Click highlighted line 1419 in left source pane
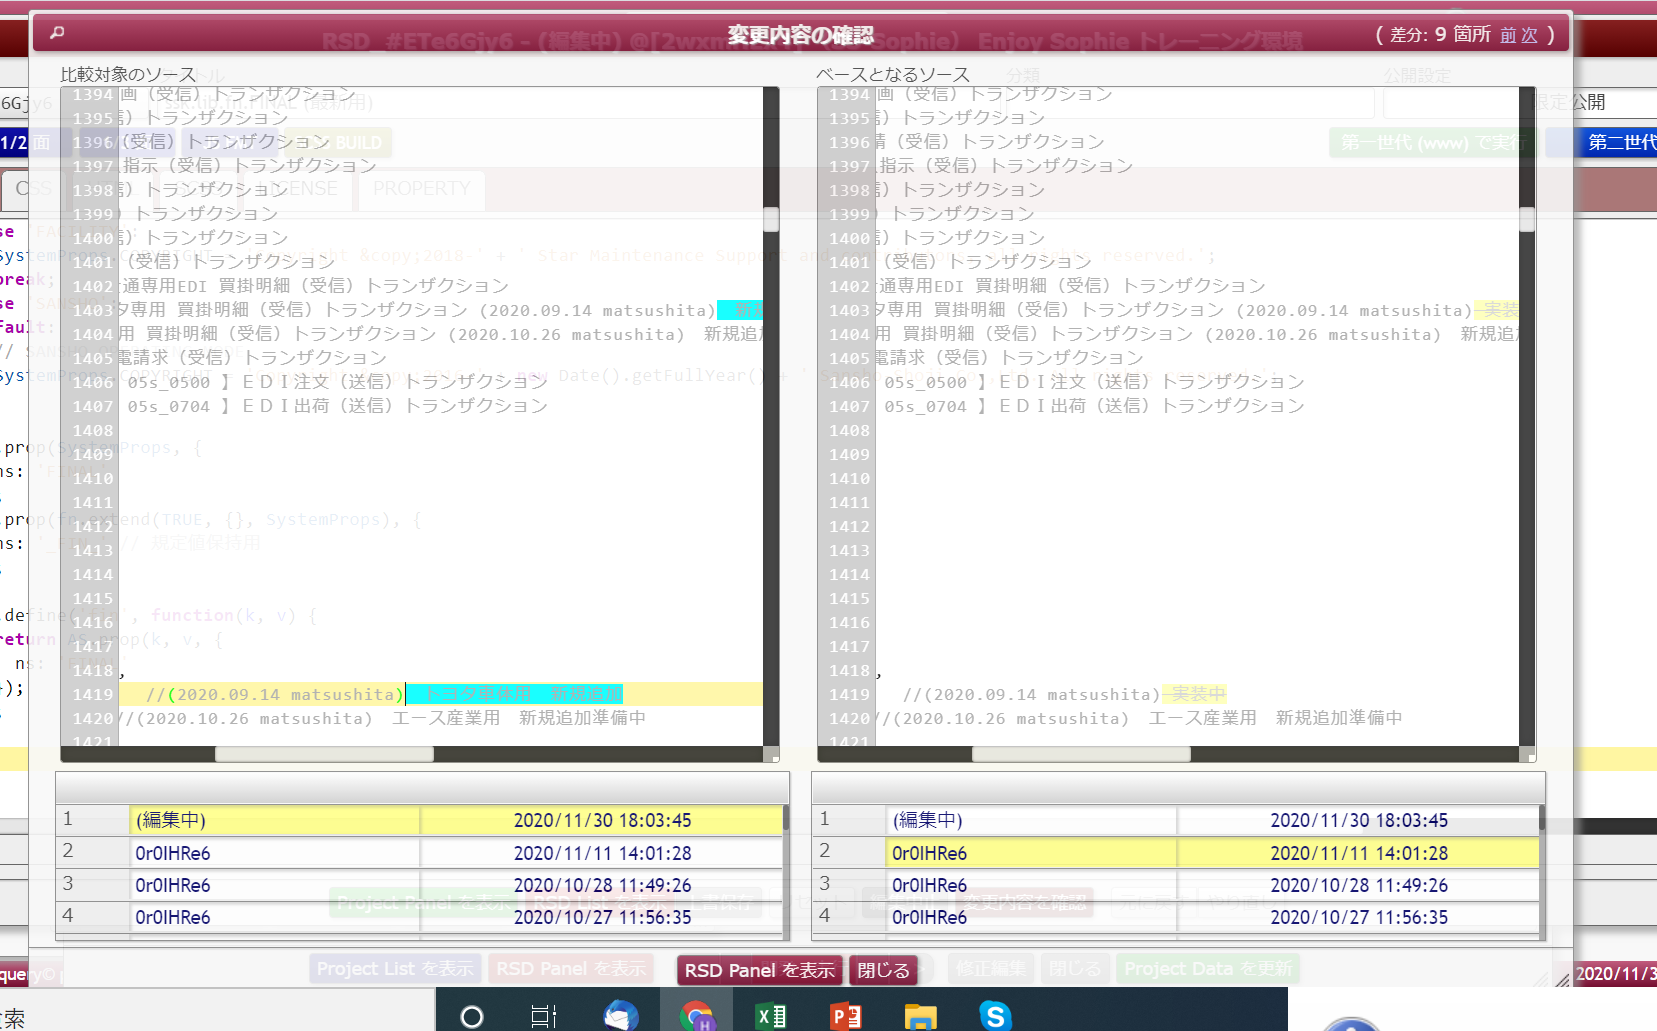The image size is (1657, 1031). (x=441, y=694)
